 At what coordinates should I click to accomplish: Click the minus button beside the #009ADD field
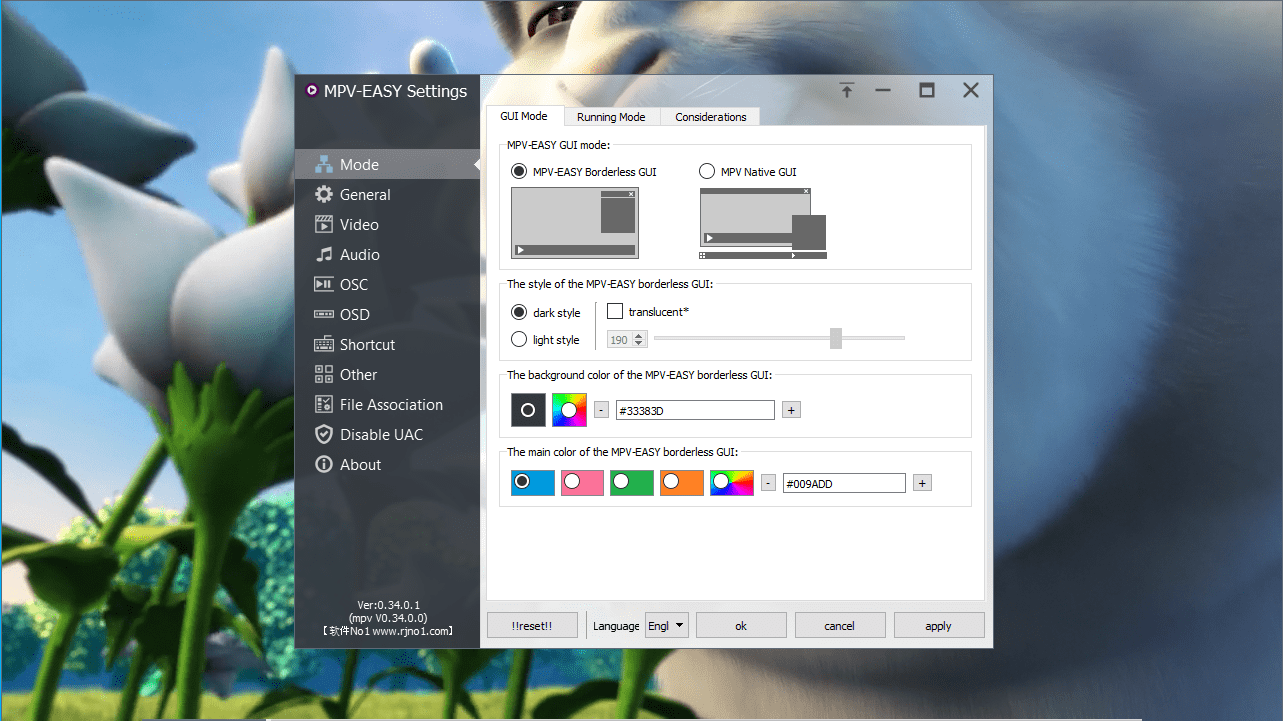(x=768, y=483)
